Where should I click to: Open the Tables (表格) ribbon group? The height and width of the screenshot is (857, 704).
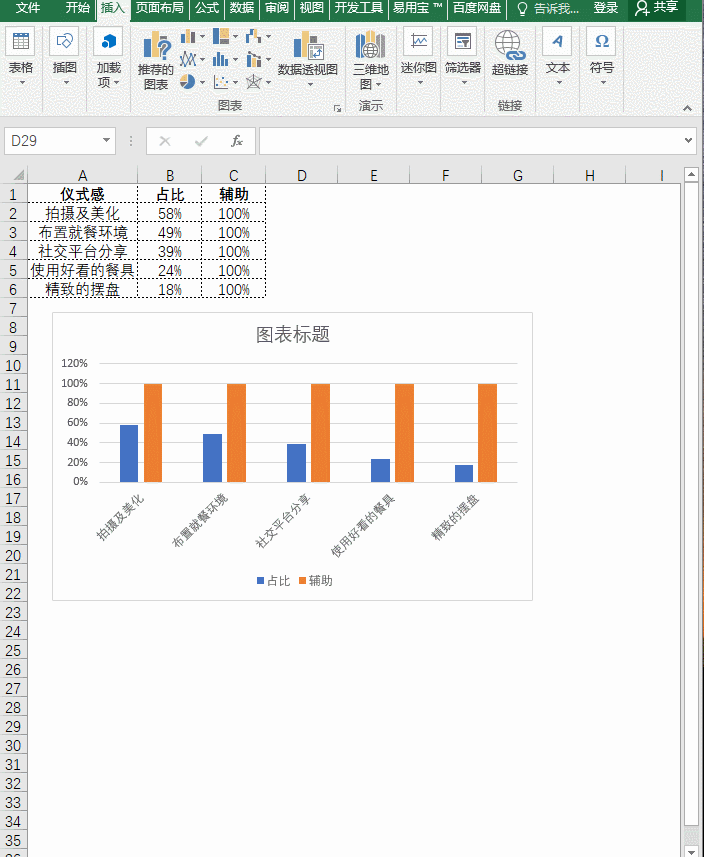(x=21, y=58)
